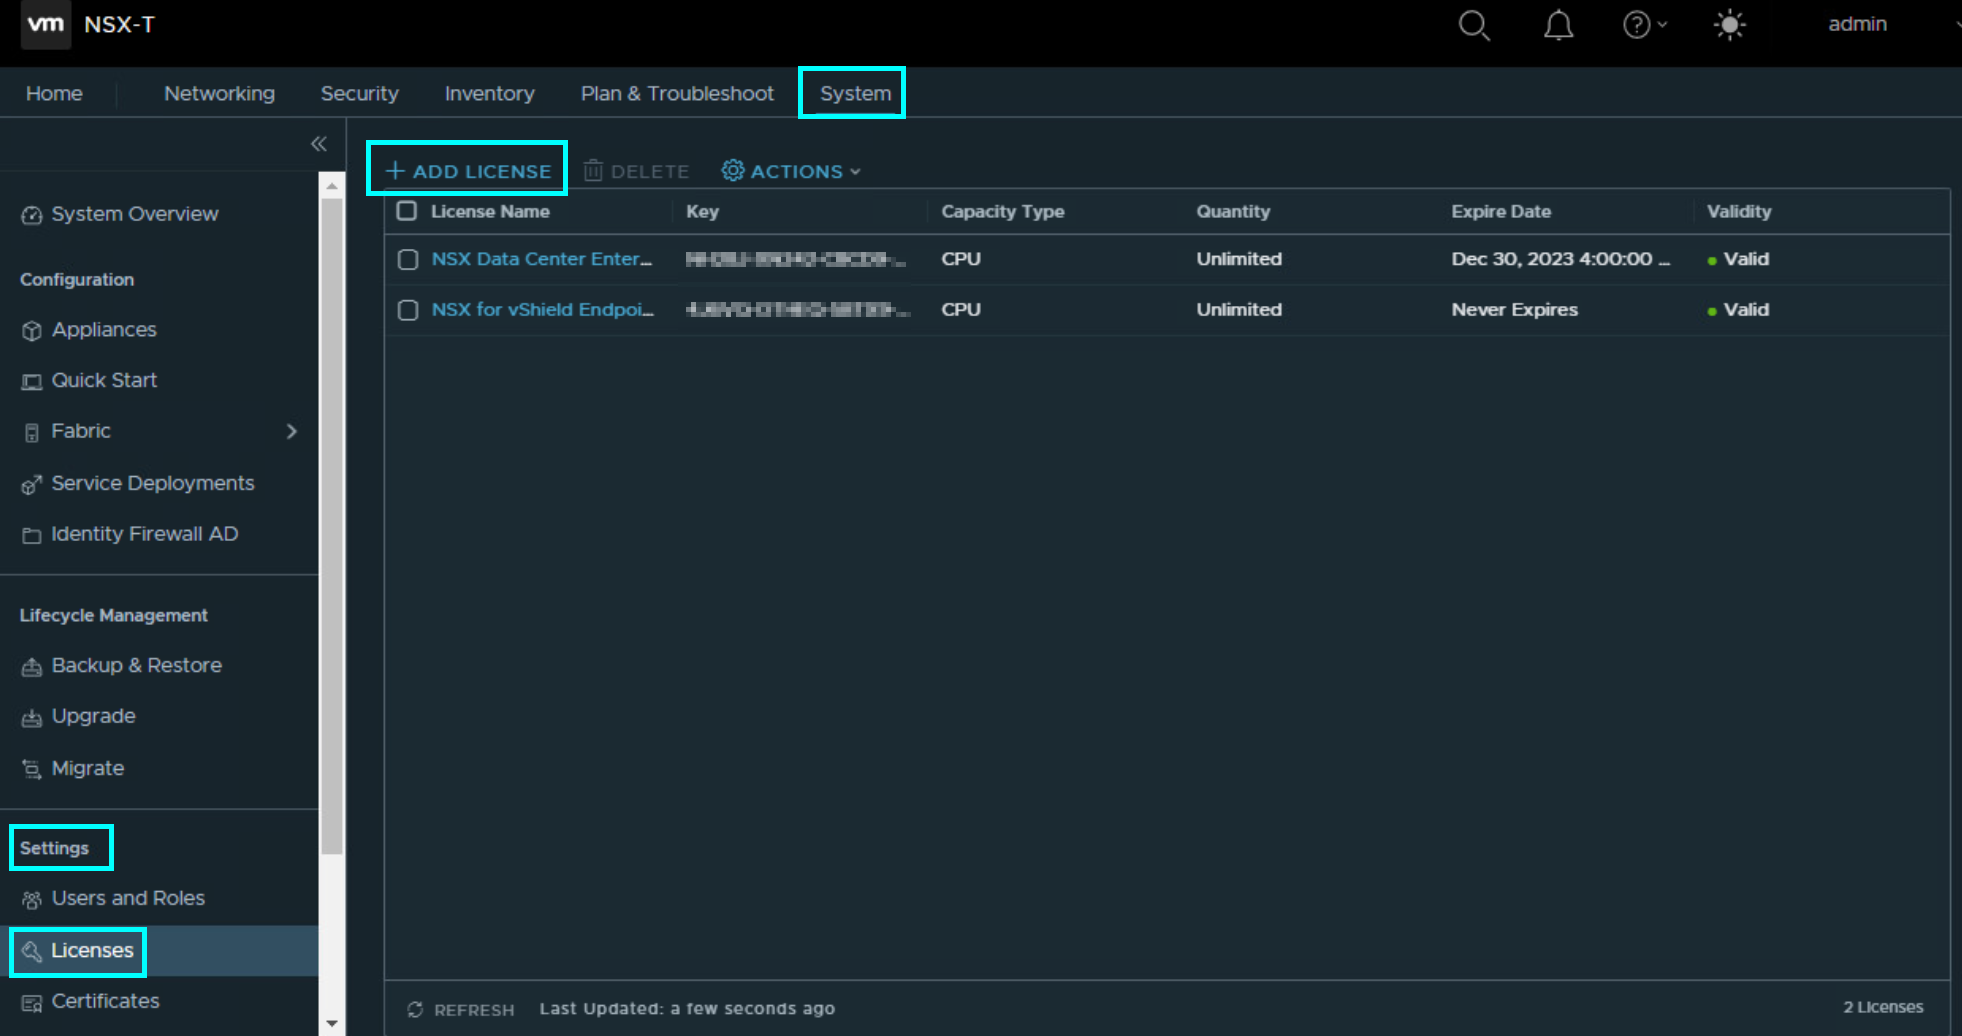Open Service Deployments in sidebar

point(153,483)
